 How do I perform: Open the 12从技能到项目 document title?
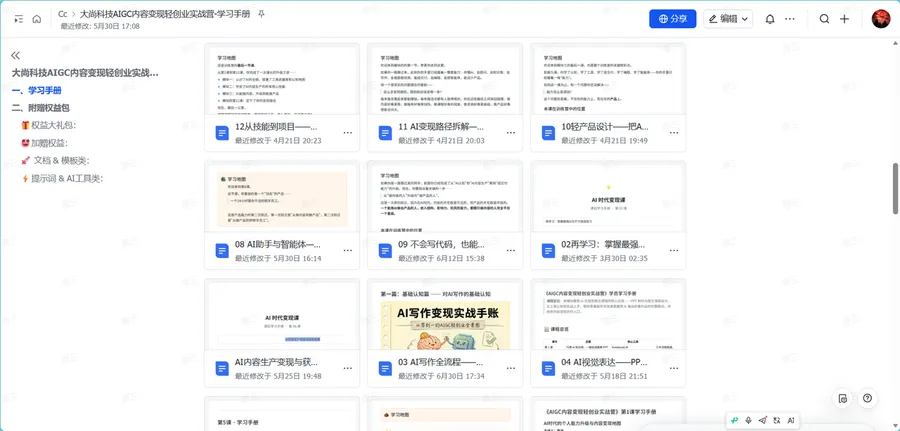pos(276,127)
